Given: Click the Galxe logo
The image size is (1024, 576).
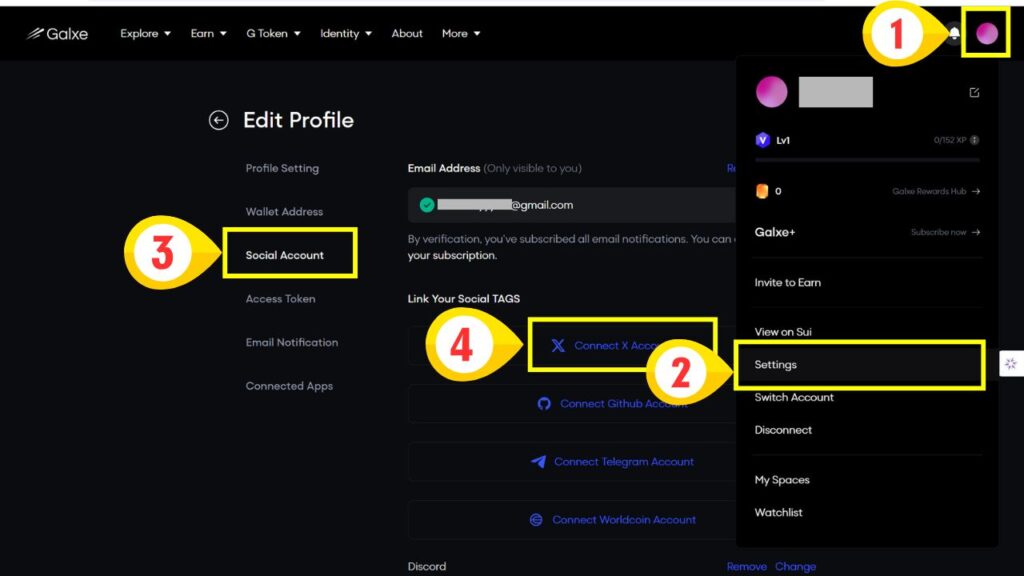Looking at the screenshot, I should tap(57, 33).
